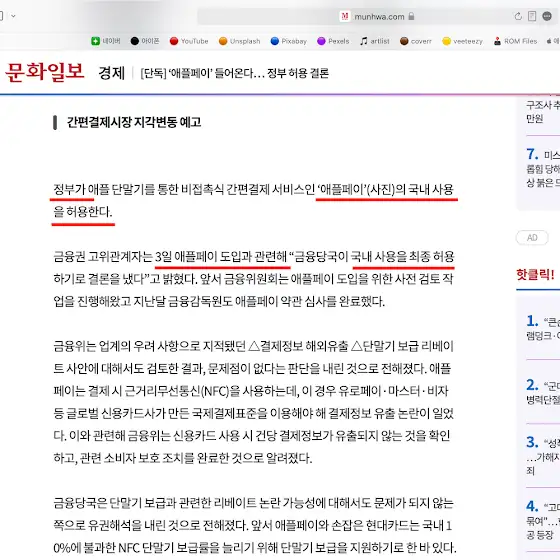Open the 경제 section link
Image resolution: width=560 pixels, height=560 pixels.
point(111,73)
